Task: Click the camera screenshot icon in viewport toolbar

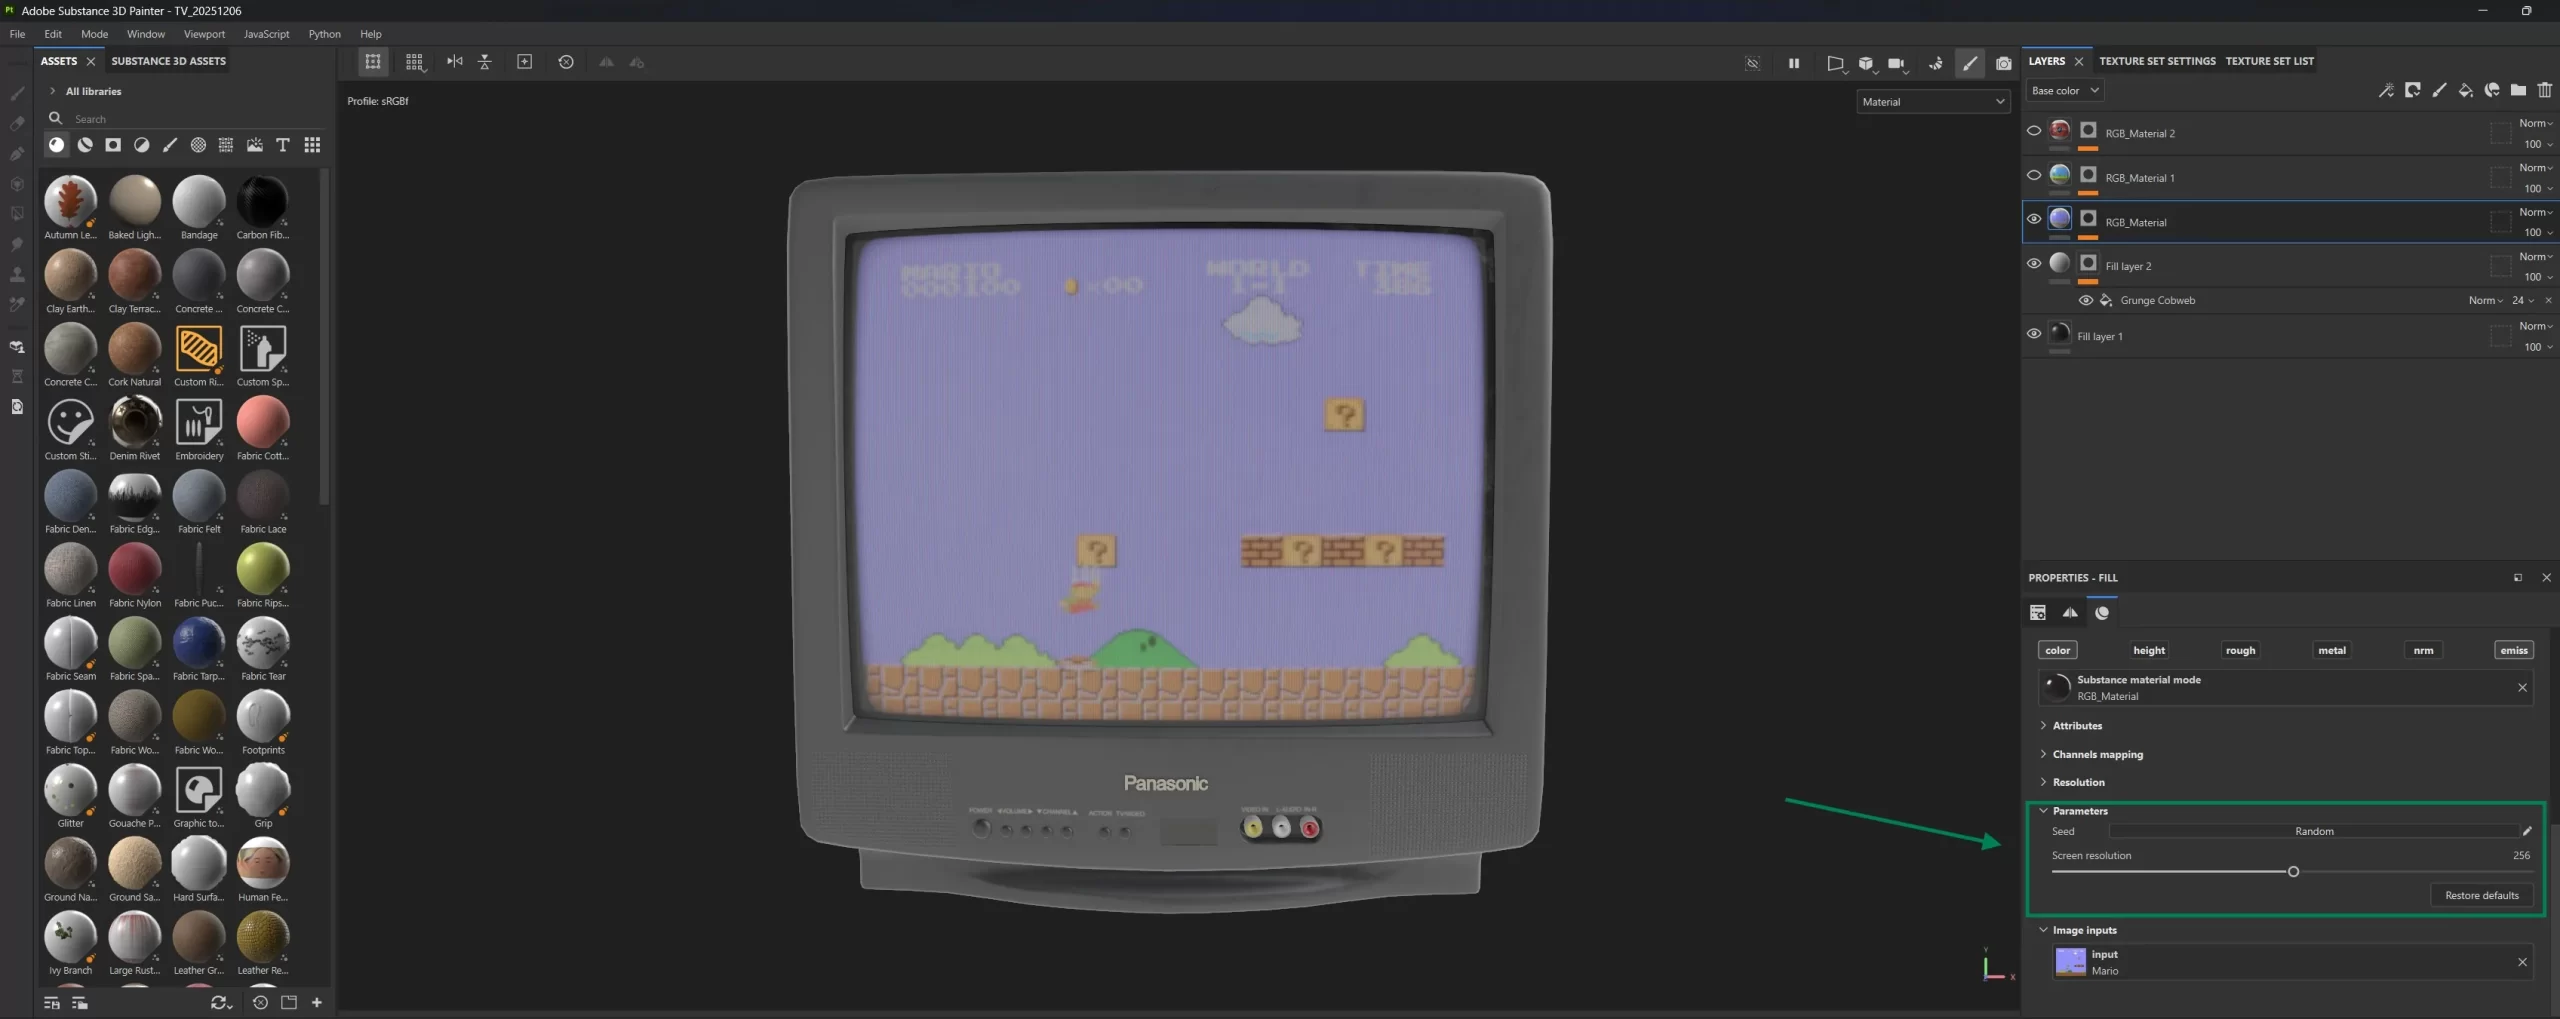Action: pyautogui.click(x=2003, y=63)
